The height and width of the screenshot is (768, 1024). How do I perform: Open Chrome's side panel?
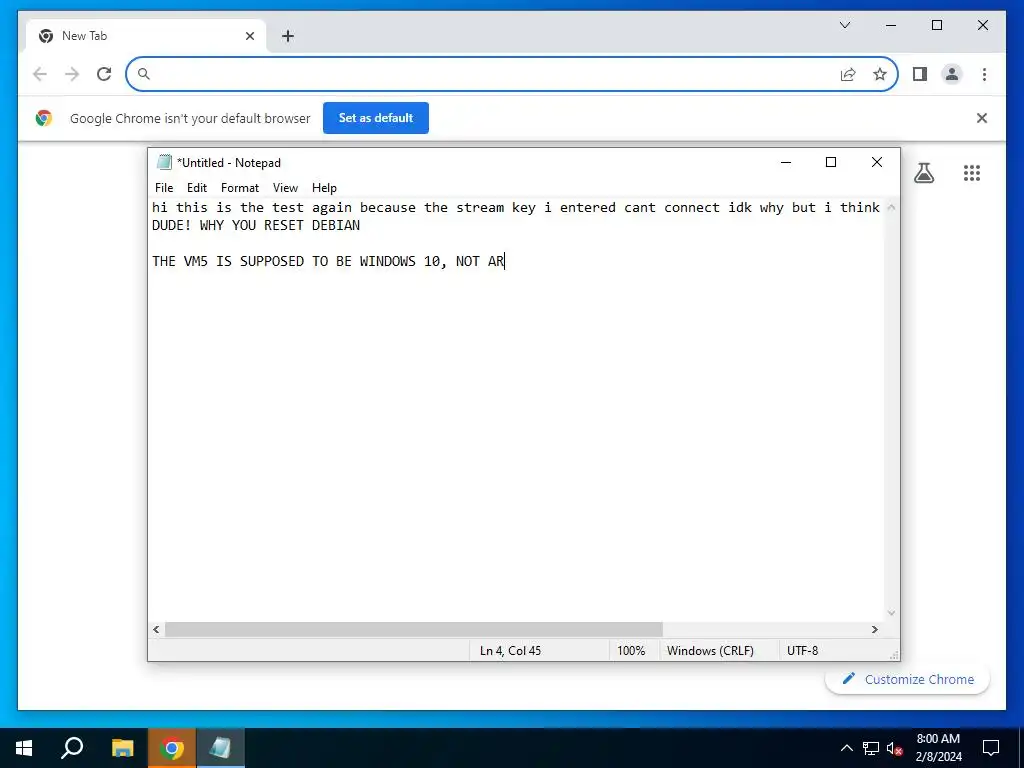point(920,74)
